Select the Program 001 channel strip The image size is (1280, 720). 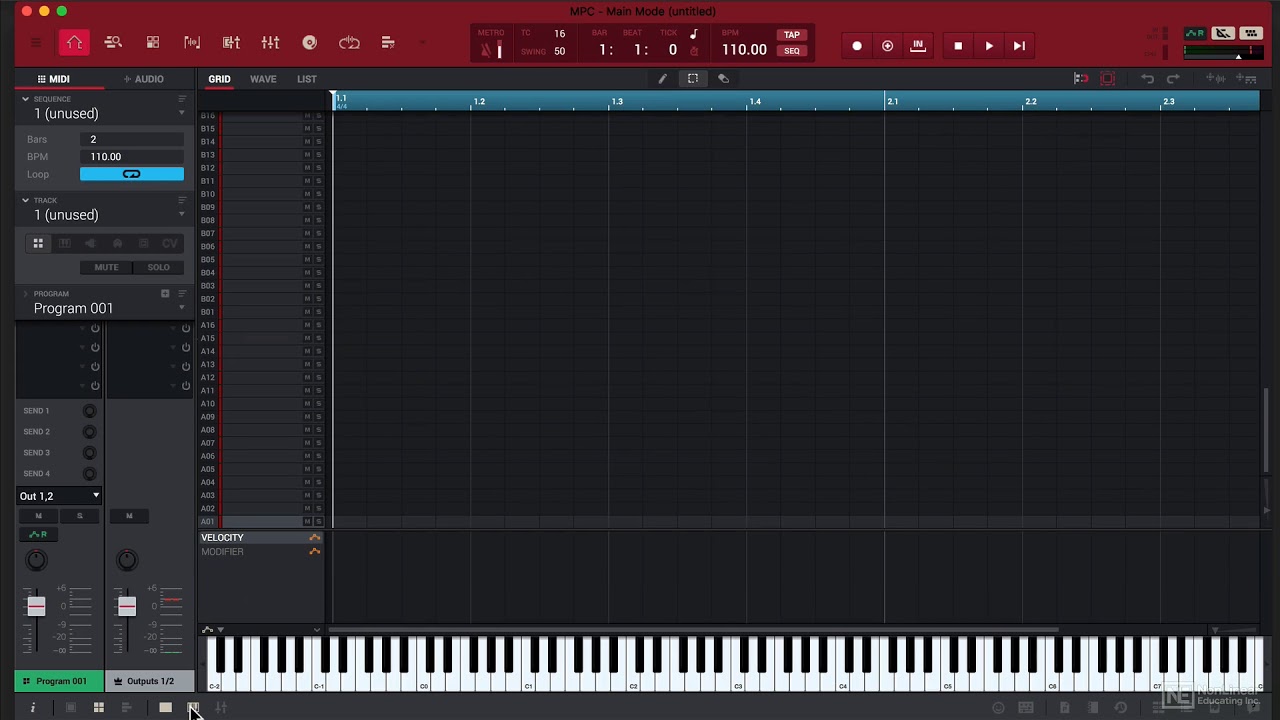tap(59, 681)
